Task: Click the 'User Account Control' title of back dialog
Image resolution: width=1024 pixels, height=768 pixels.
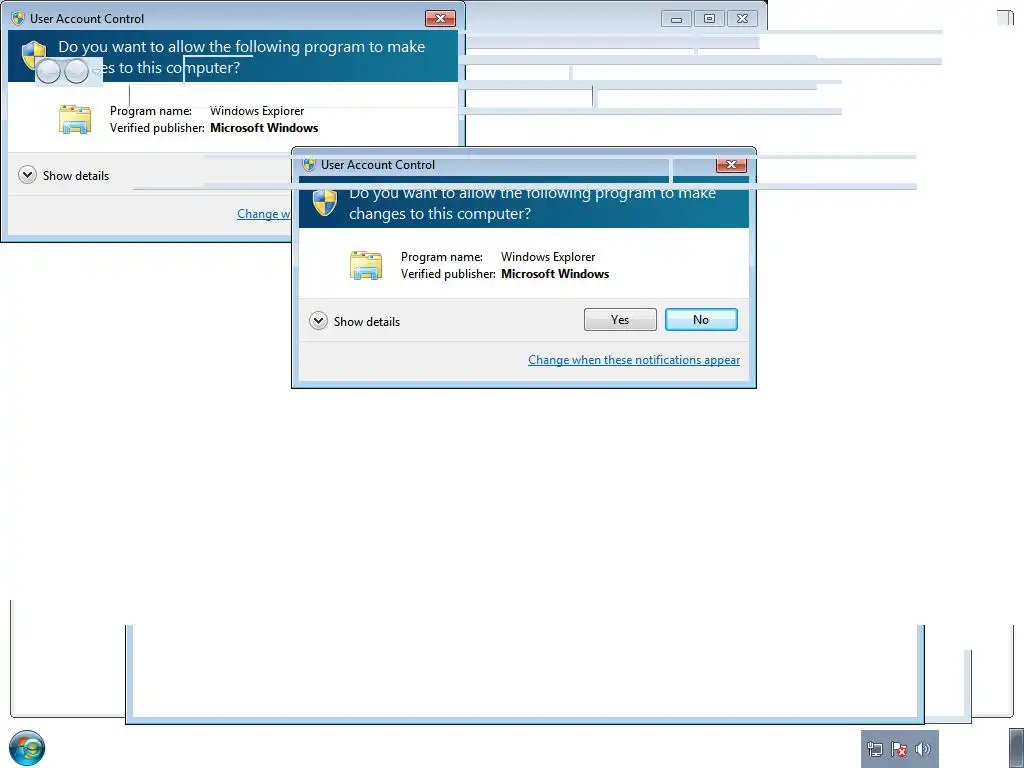Action: click(87, 18)
